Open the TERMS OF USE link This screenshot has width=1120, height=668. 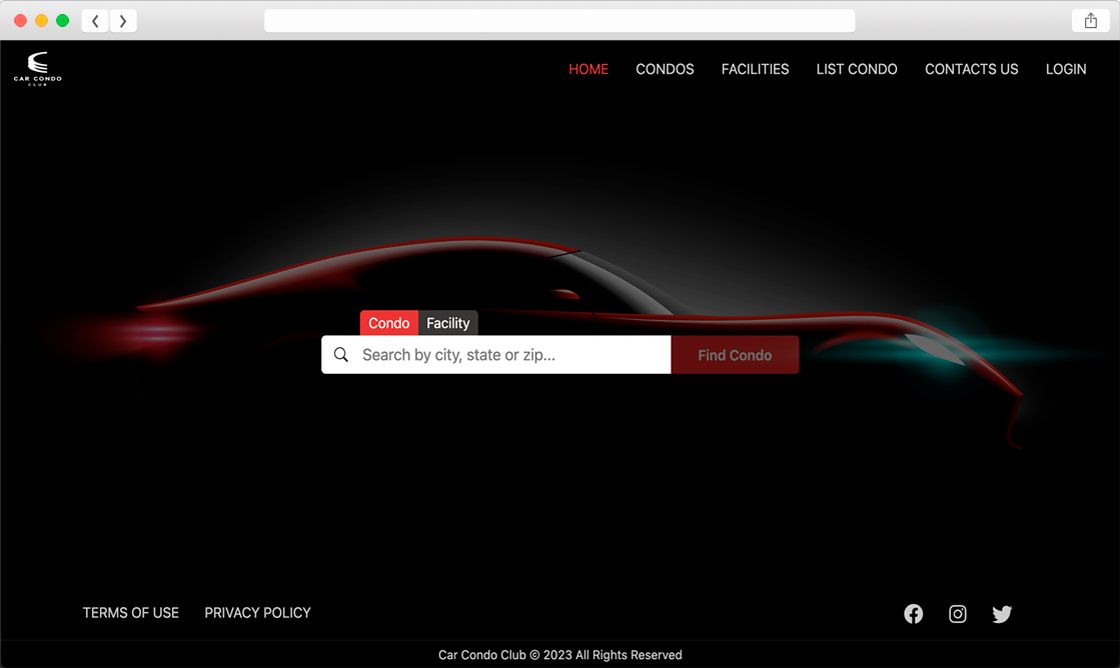131,613
